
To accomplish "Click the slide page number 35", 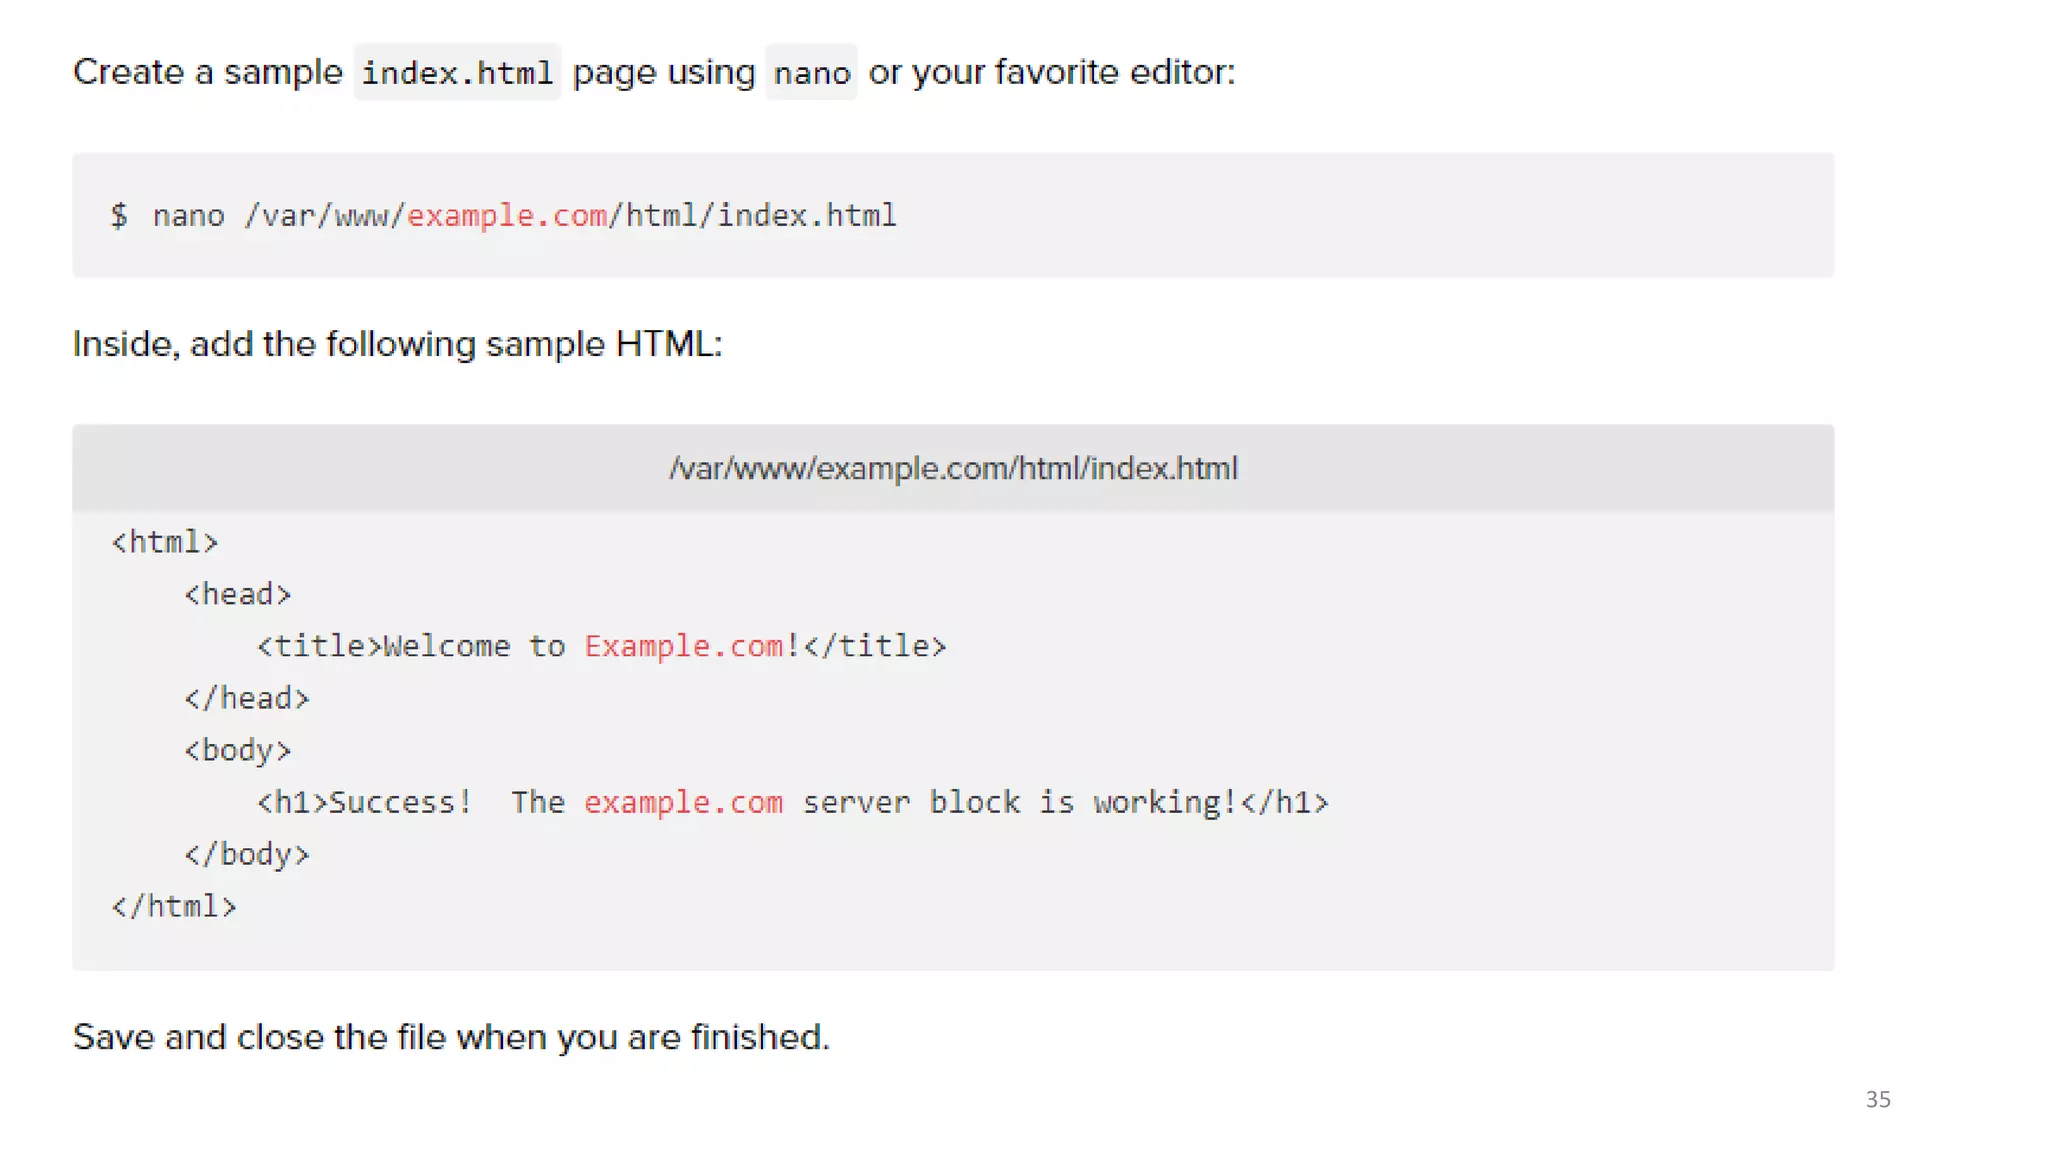I will 1877,1099.
